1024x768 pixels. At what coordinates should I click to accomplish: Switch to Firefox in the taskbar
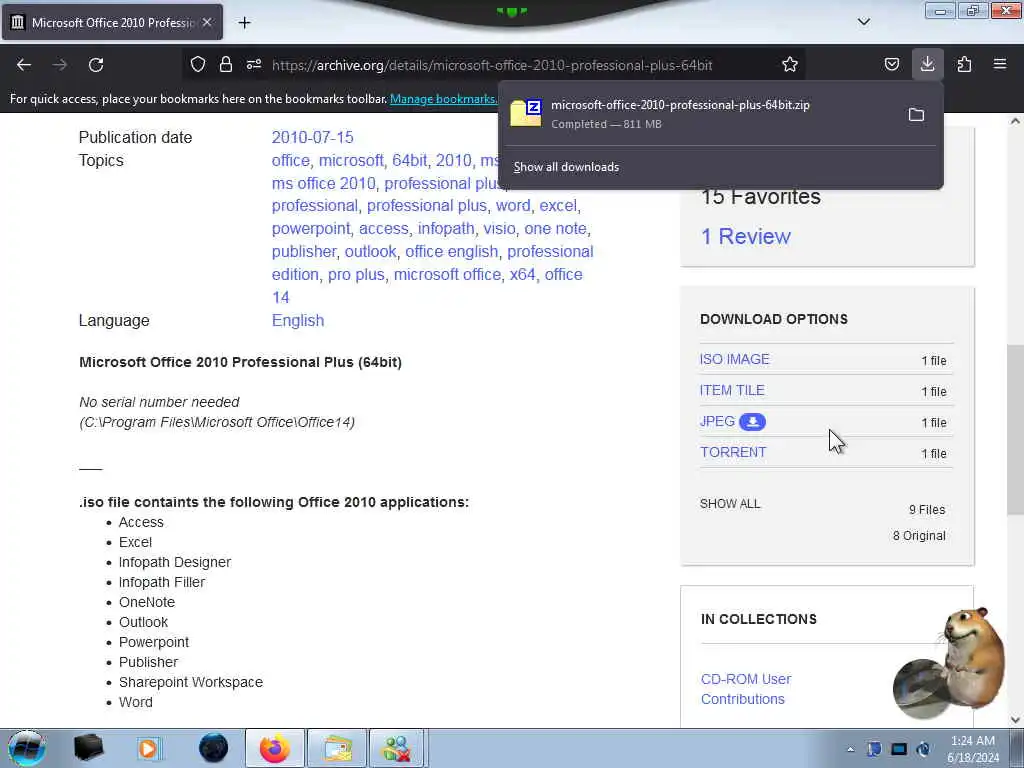(275, 748)
